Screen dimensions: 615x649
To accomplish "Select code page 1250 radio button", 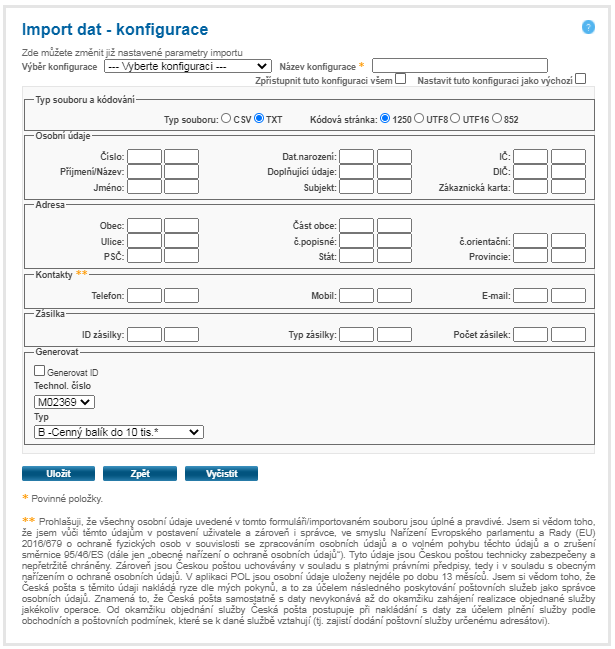I will tap(385, 118).
